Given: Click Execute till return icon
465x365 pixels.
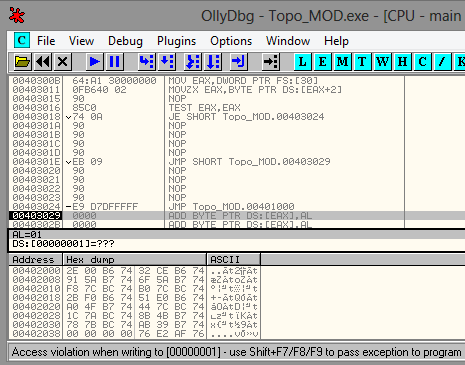Looking at the screenshot, I should click(x=239, y=62).
